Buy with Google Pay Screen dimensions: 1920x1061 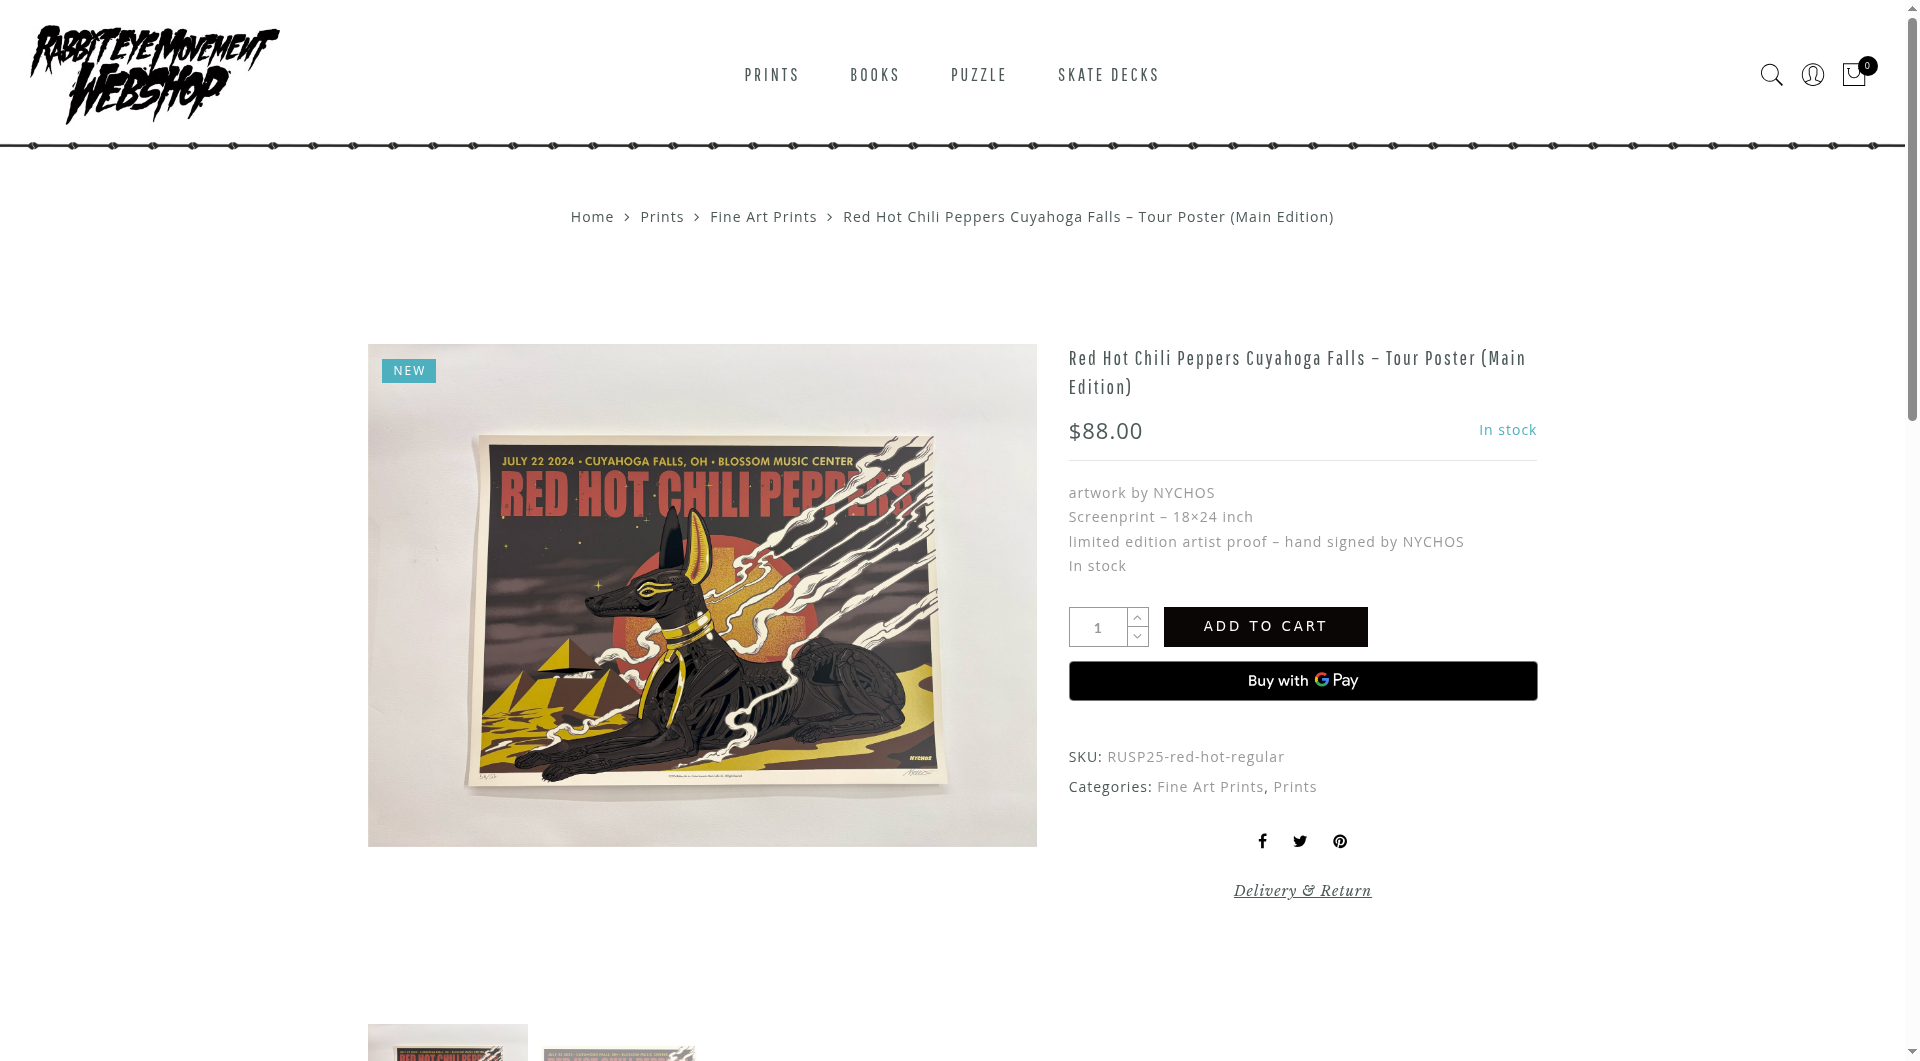pyautogui.click(x=1303, y=681)
